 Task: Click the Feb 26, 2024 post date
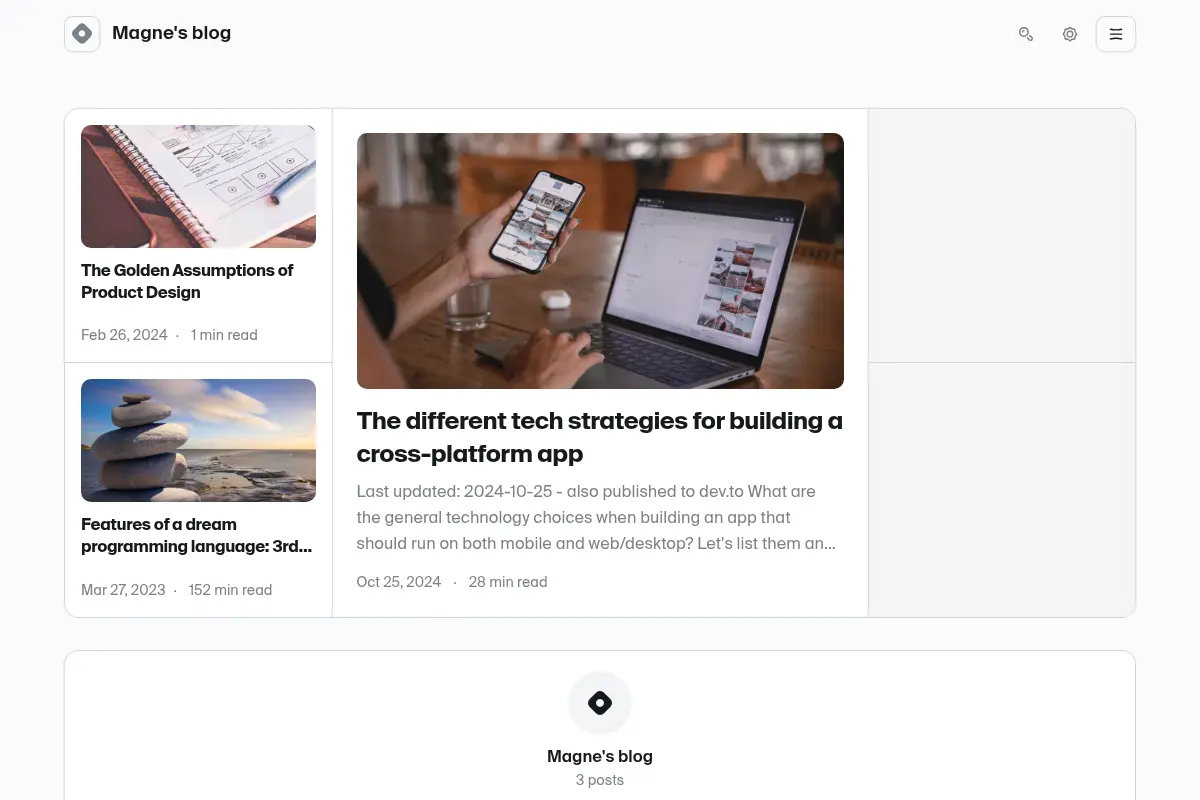(124, 335)
